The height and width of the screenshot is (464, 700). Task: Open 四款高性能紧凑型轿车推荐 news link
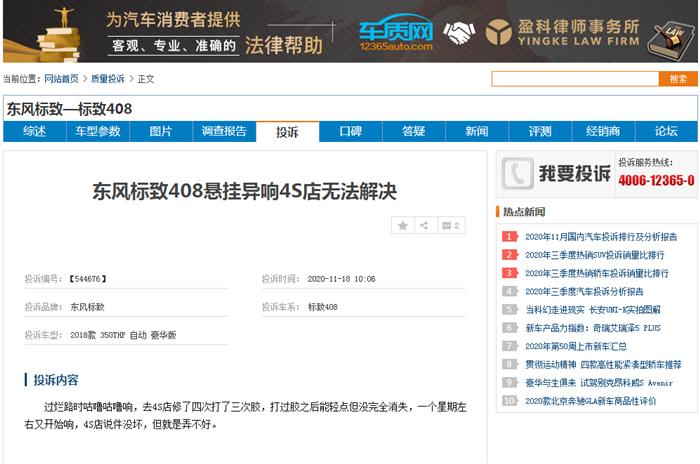tap(603, 365)
